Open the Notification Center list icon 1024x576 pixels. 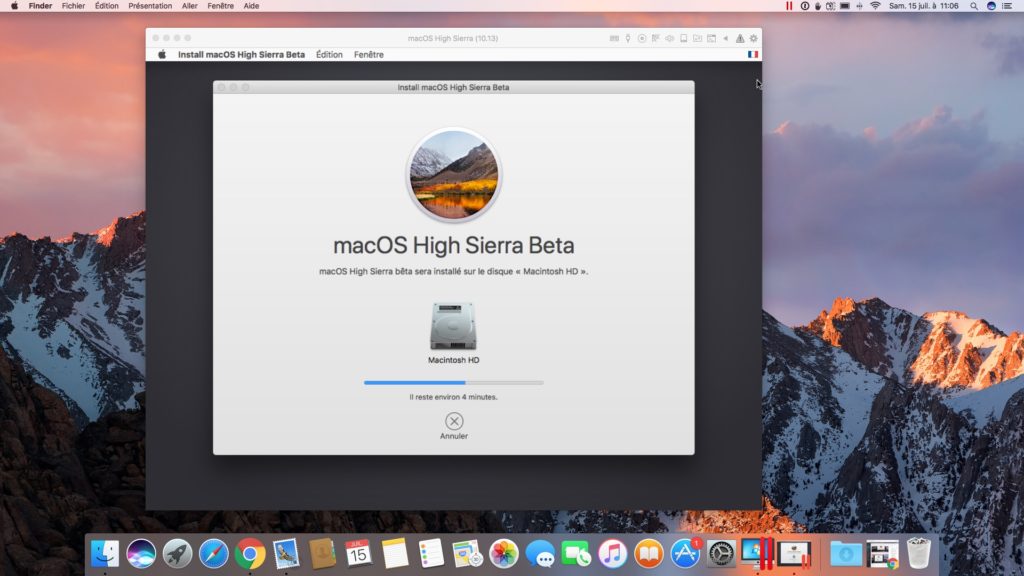point(1008,6)
